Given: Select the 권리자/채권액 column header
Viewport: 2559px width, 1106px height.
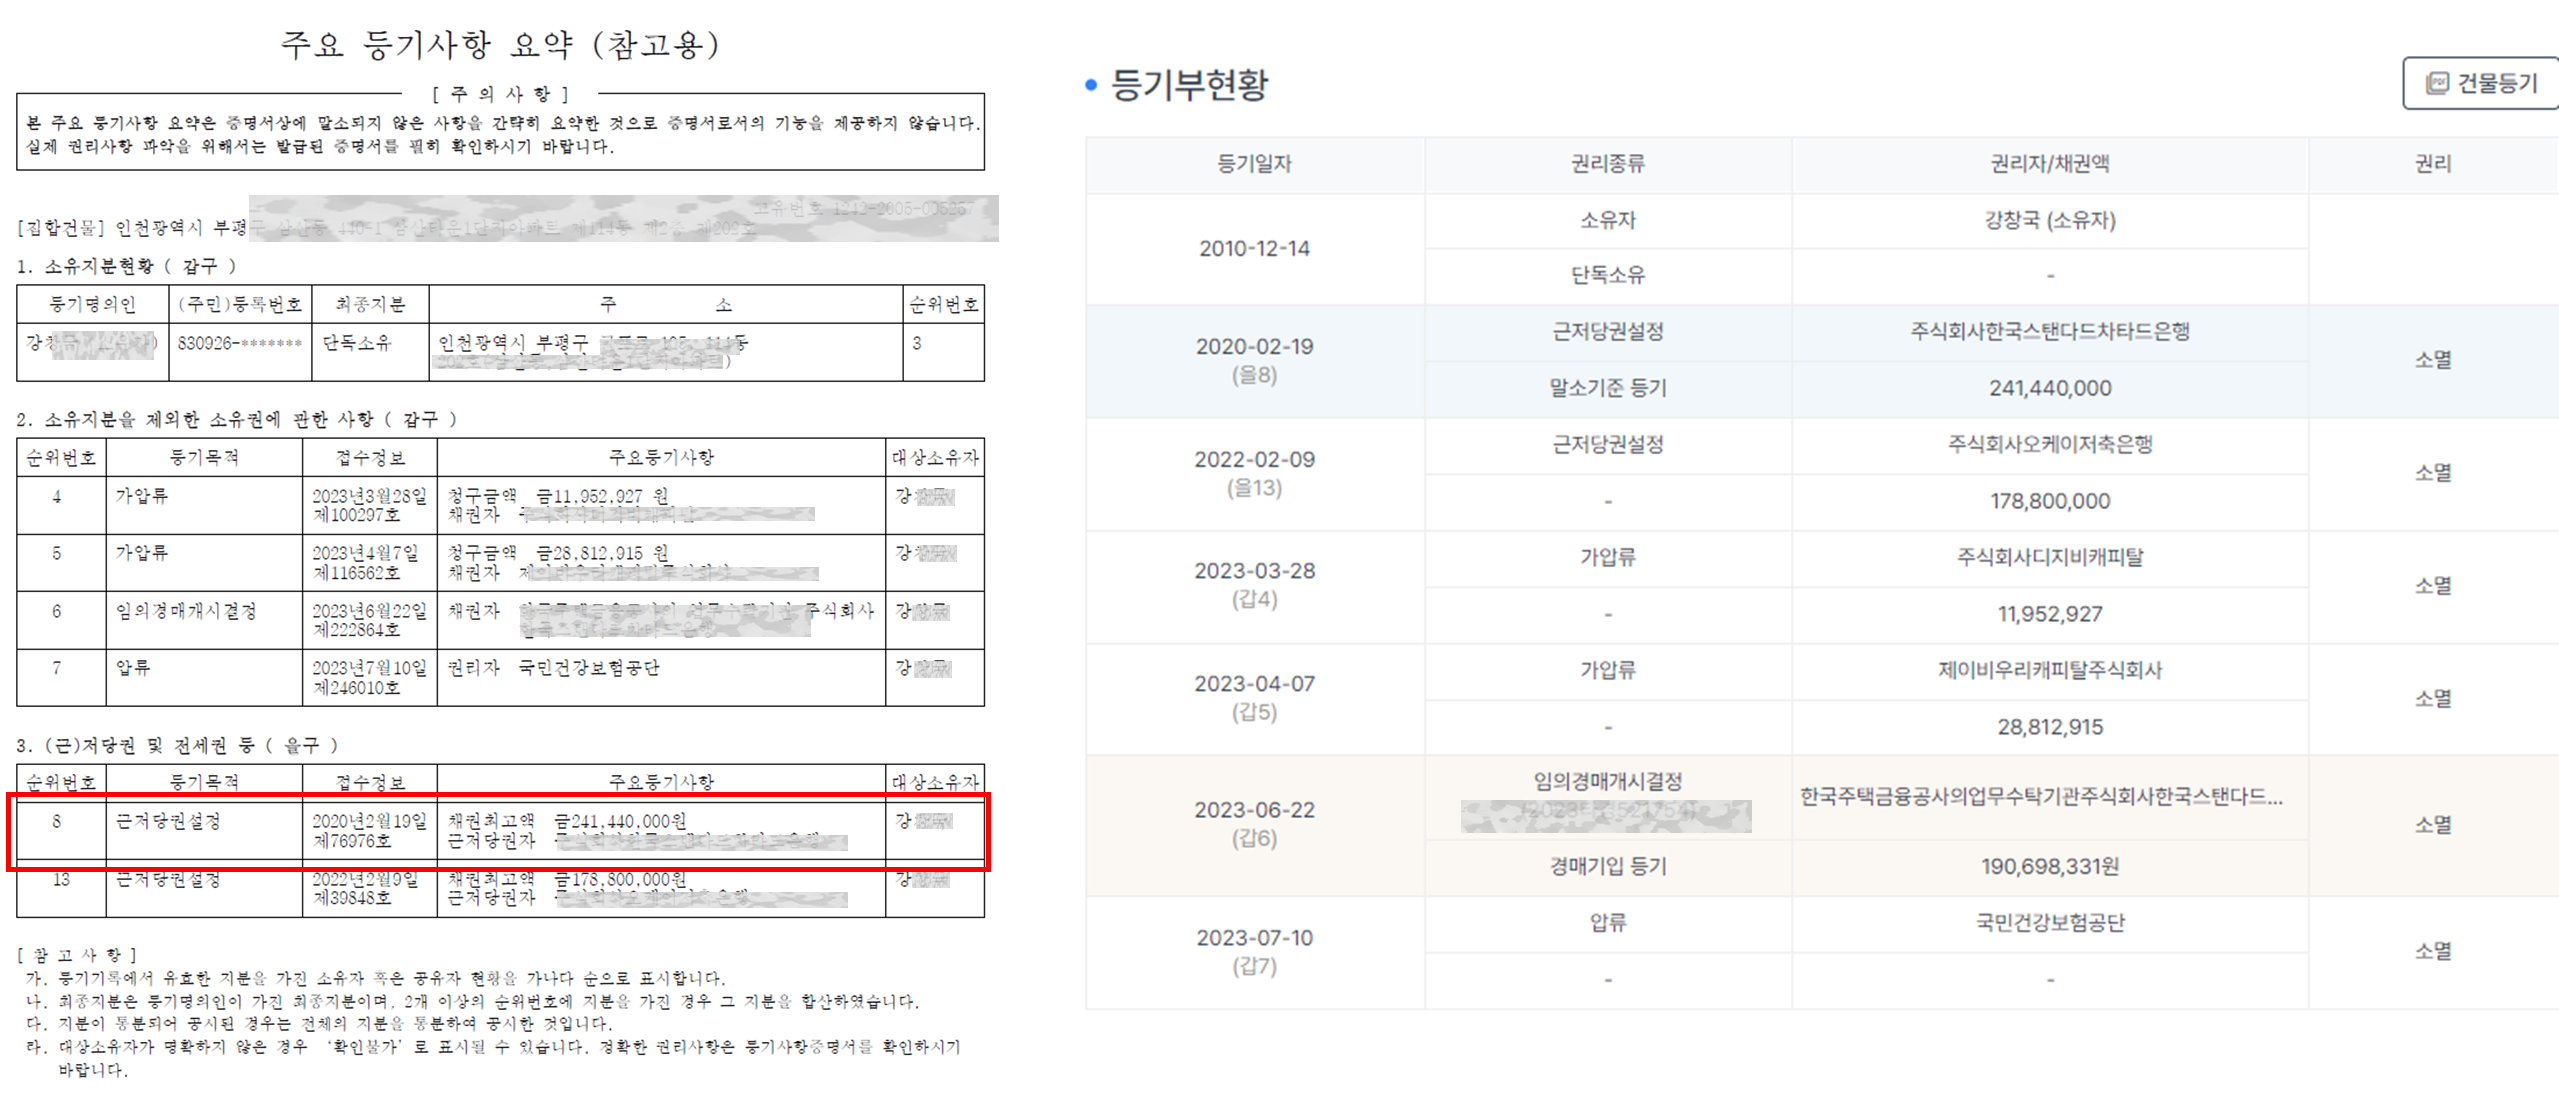Looking at the screenshot, I should click(2049, 164).
